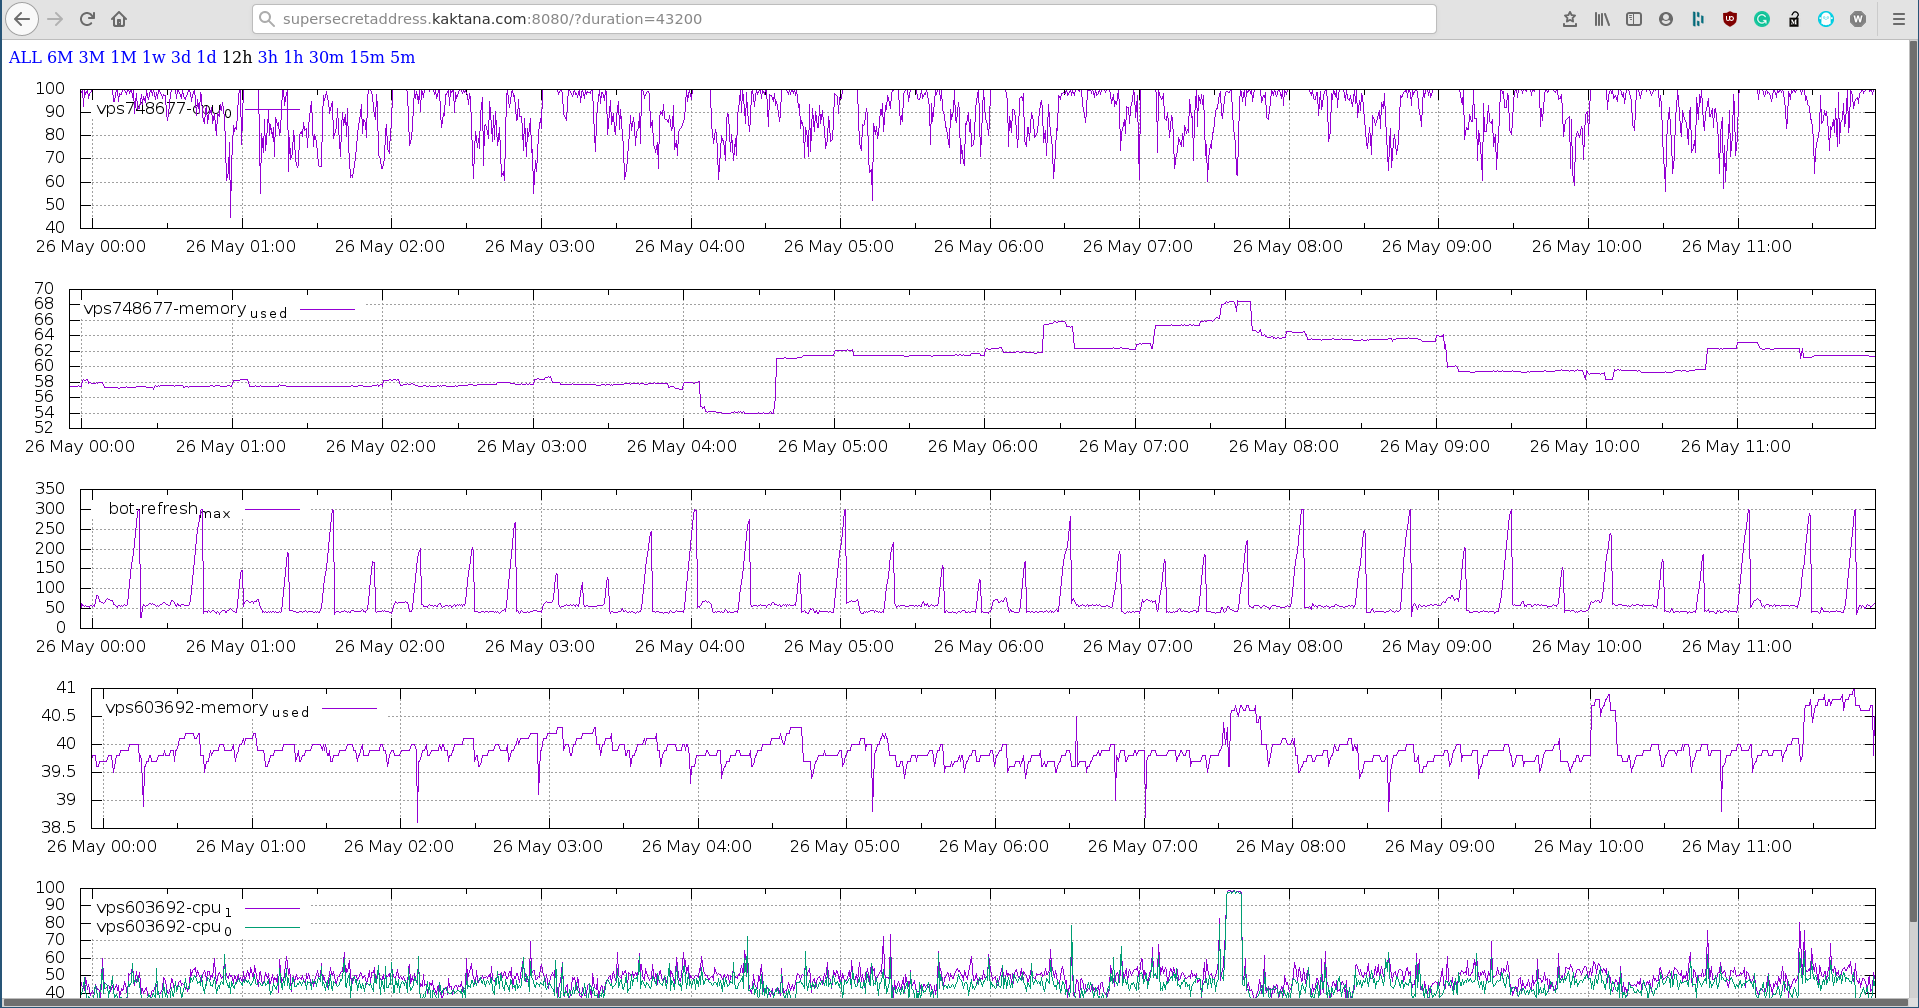Go back to previous page
This screenshot has height=1008, width=1919.
(22, 19)
